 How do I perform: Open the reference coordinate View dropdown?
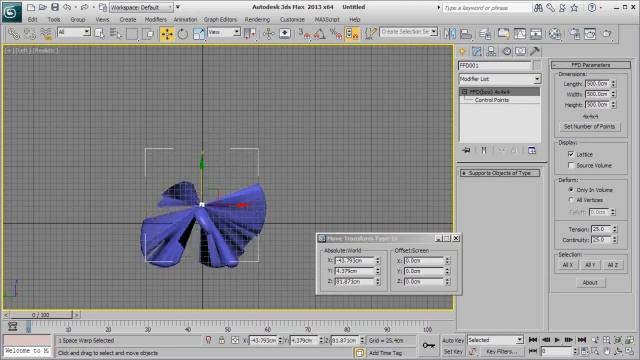tap(224, 32)
